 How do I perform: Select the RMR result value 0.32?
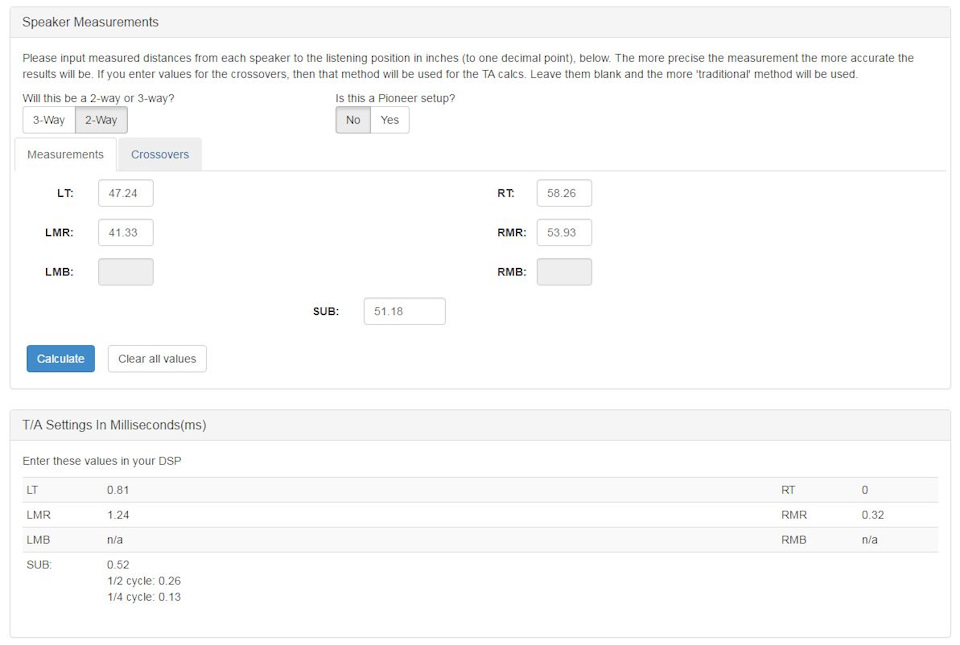point(872,515)
